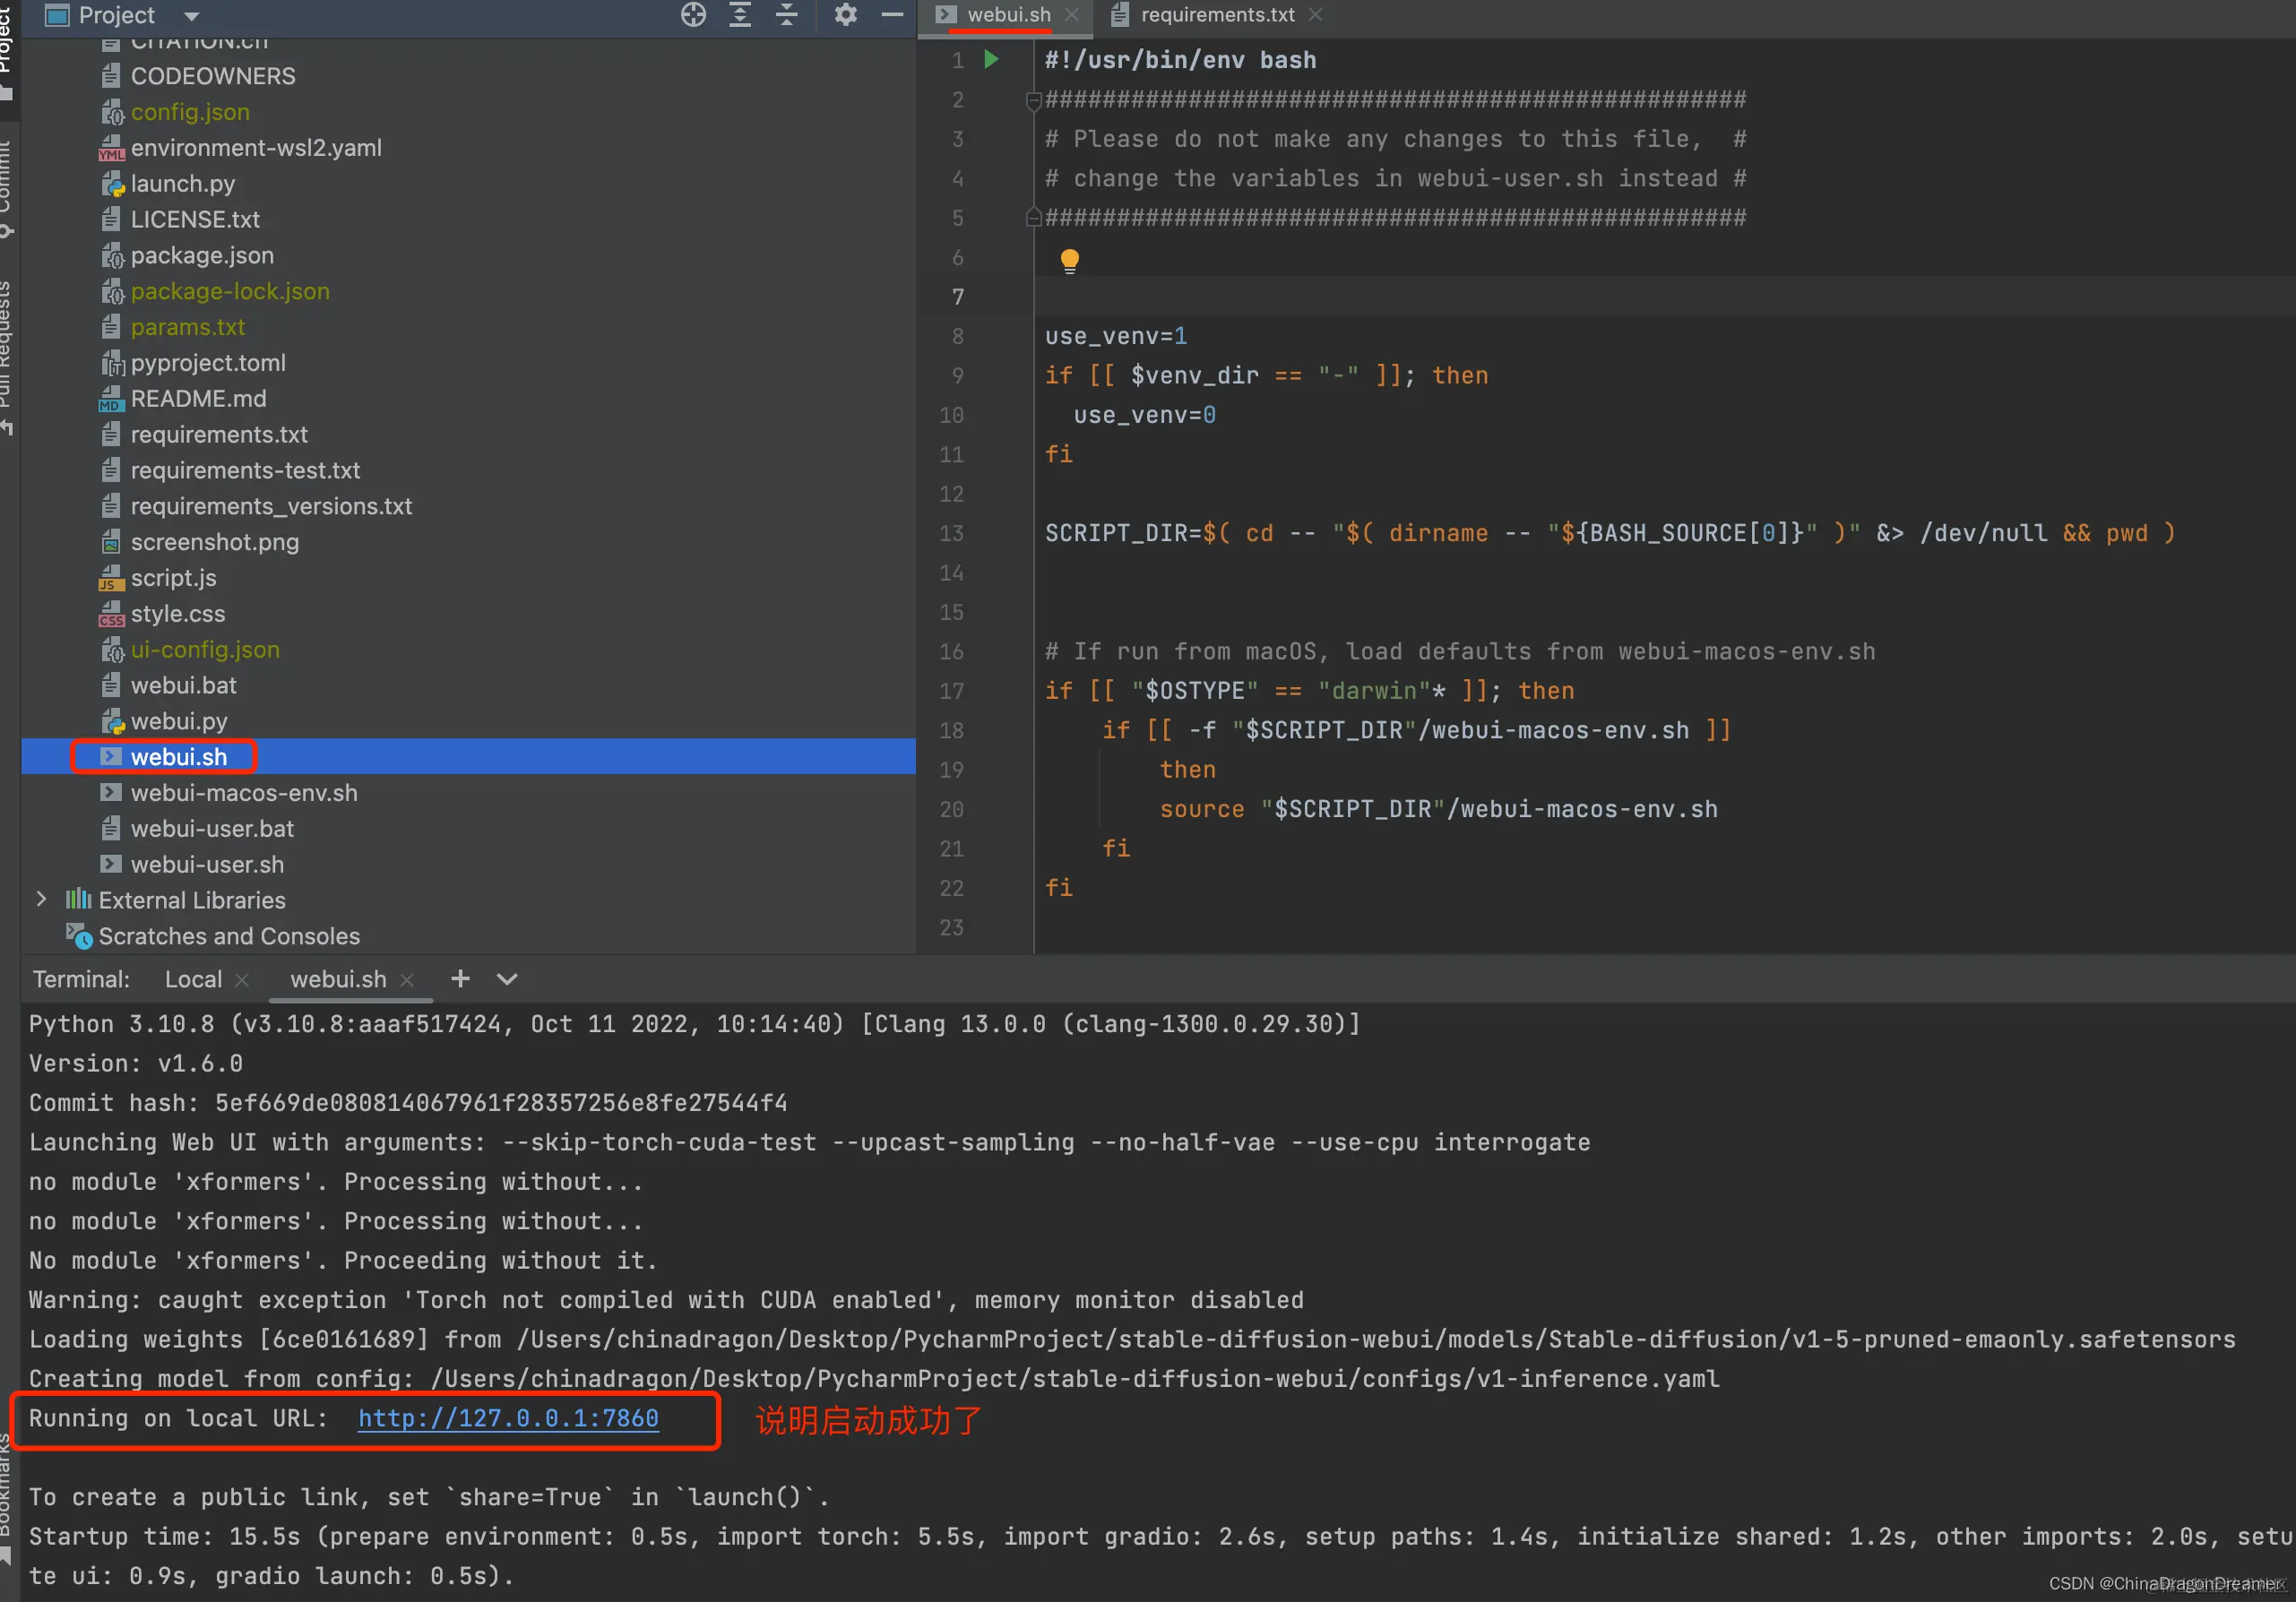Open the Project view dropdown
The height and width of the screenshot is (1602, 2296).
pos(192,16)
